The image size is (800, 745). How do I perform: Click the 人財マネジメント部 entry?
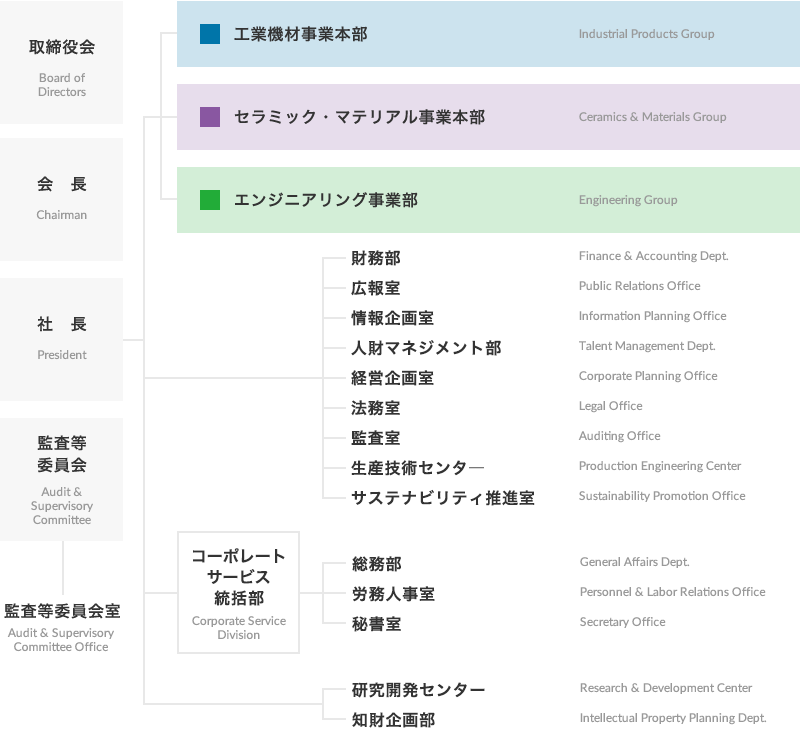(x=426, y=348)
